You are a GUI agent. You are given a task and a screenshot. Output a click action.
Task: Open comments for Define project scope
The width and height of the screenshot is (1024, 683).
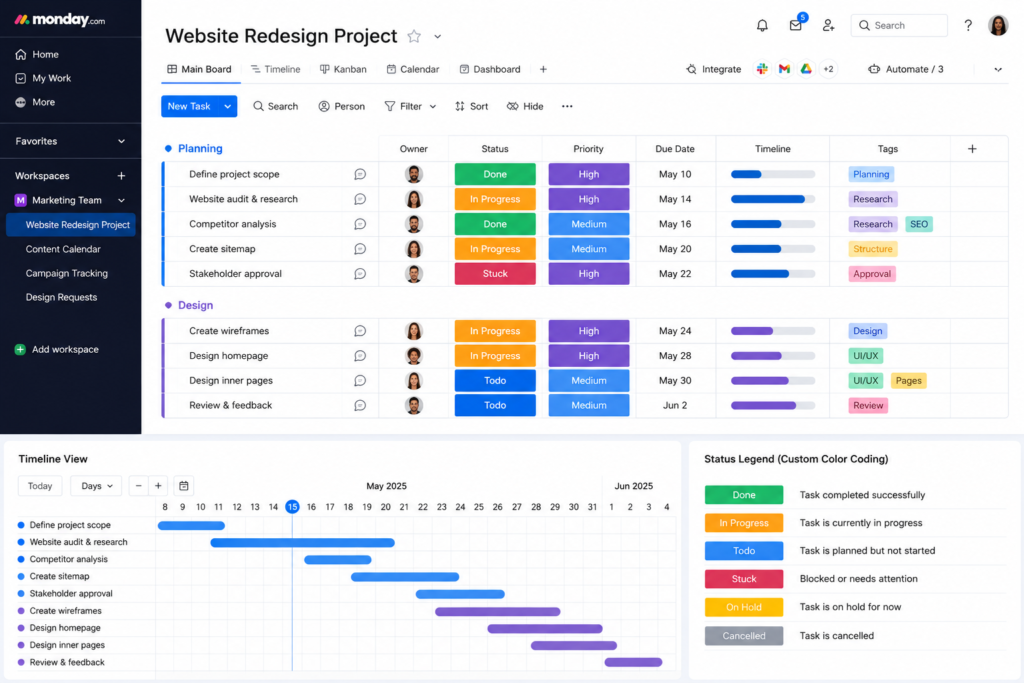tap(360, 174)
